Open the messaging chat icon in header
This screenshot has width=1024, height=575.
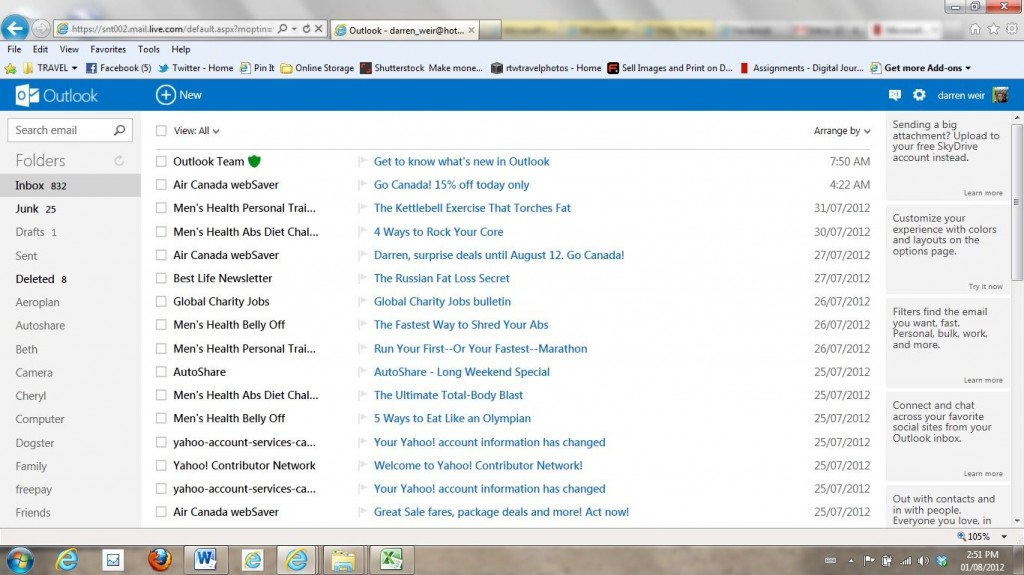coord(895,95)
